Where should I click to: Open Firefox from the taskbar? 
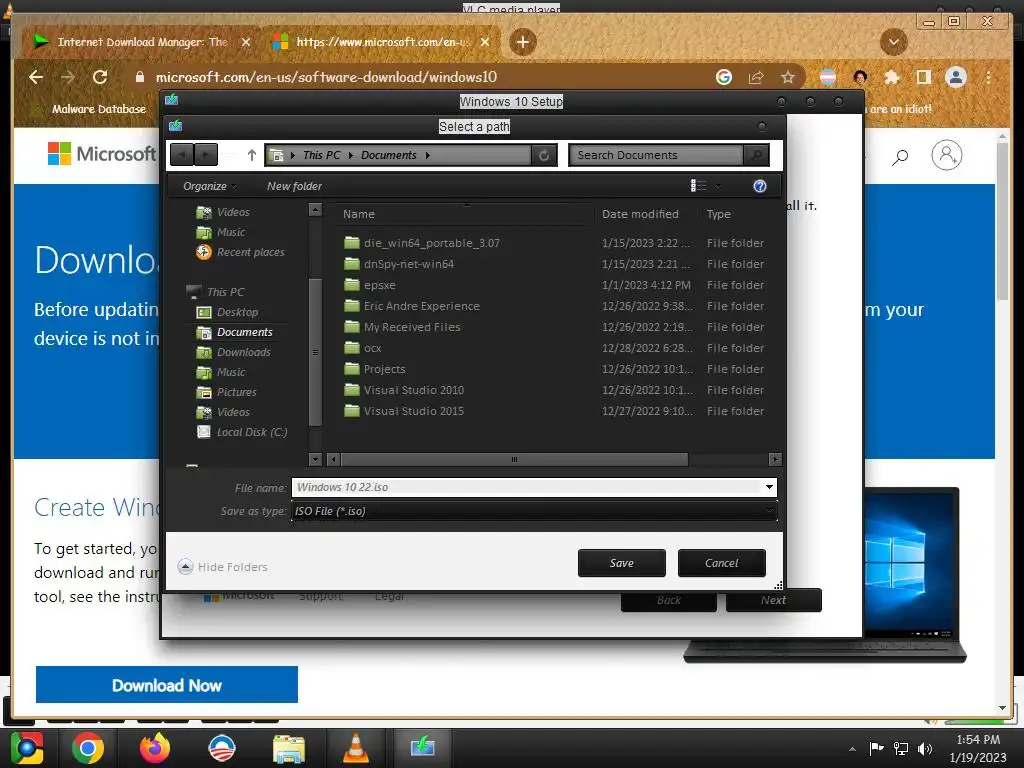tap(155, 748)
